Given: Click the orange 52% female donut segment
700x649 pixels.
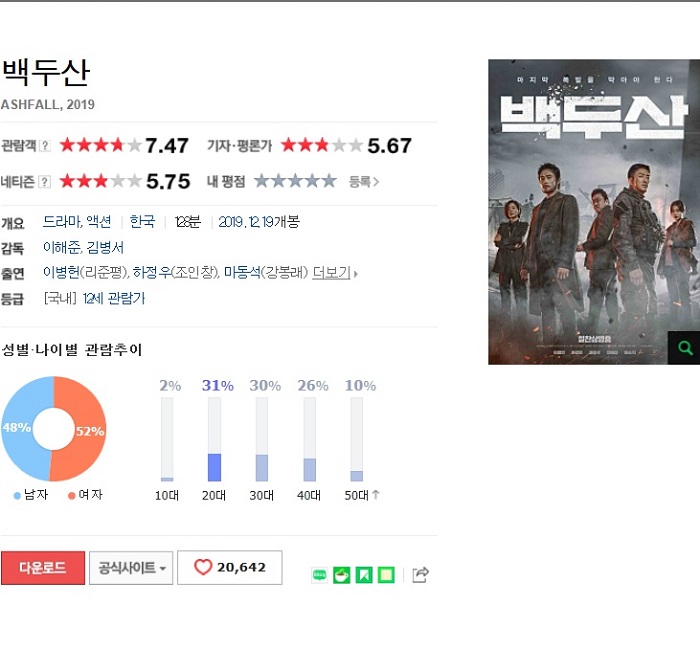Looking at the screenshot, I should click(x=89, y=431).
